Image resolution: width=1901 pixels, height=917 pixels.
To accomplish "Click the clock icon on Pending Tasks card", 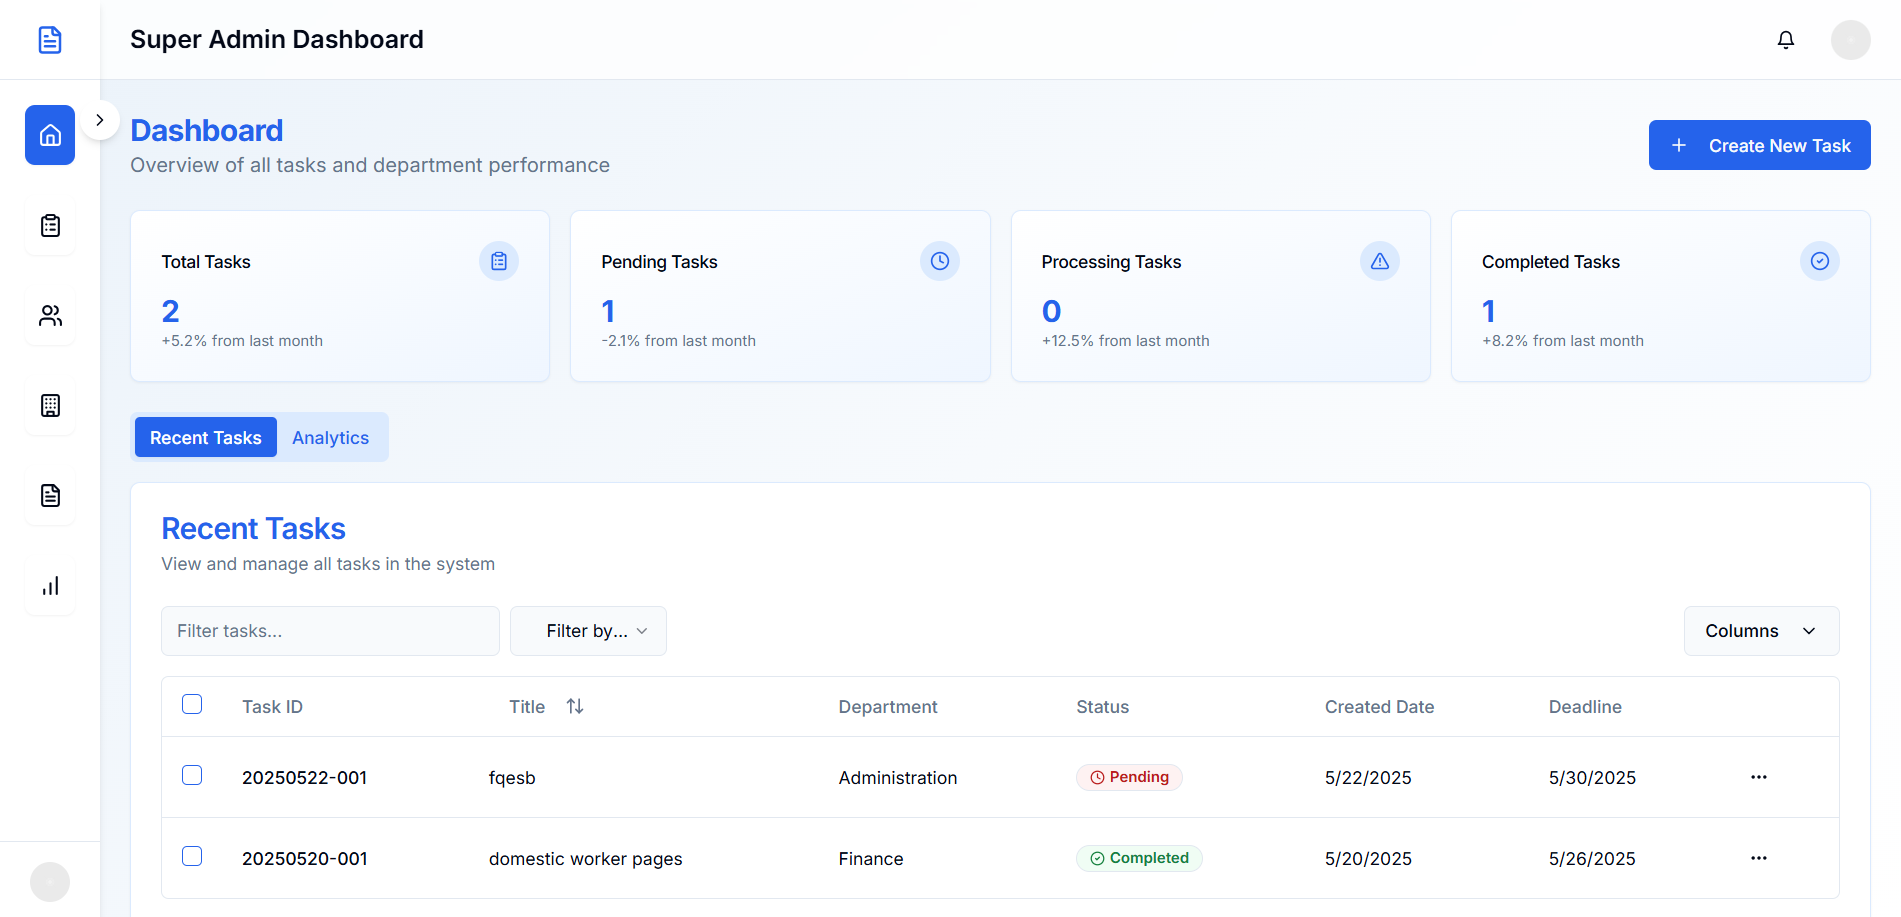I will (x=940, y=261).
